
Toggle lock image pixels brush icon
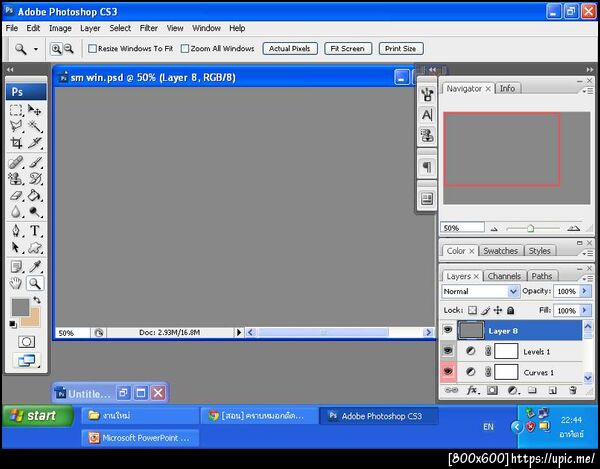click(x=485, y=310)
